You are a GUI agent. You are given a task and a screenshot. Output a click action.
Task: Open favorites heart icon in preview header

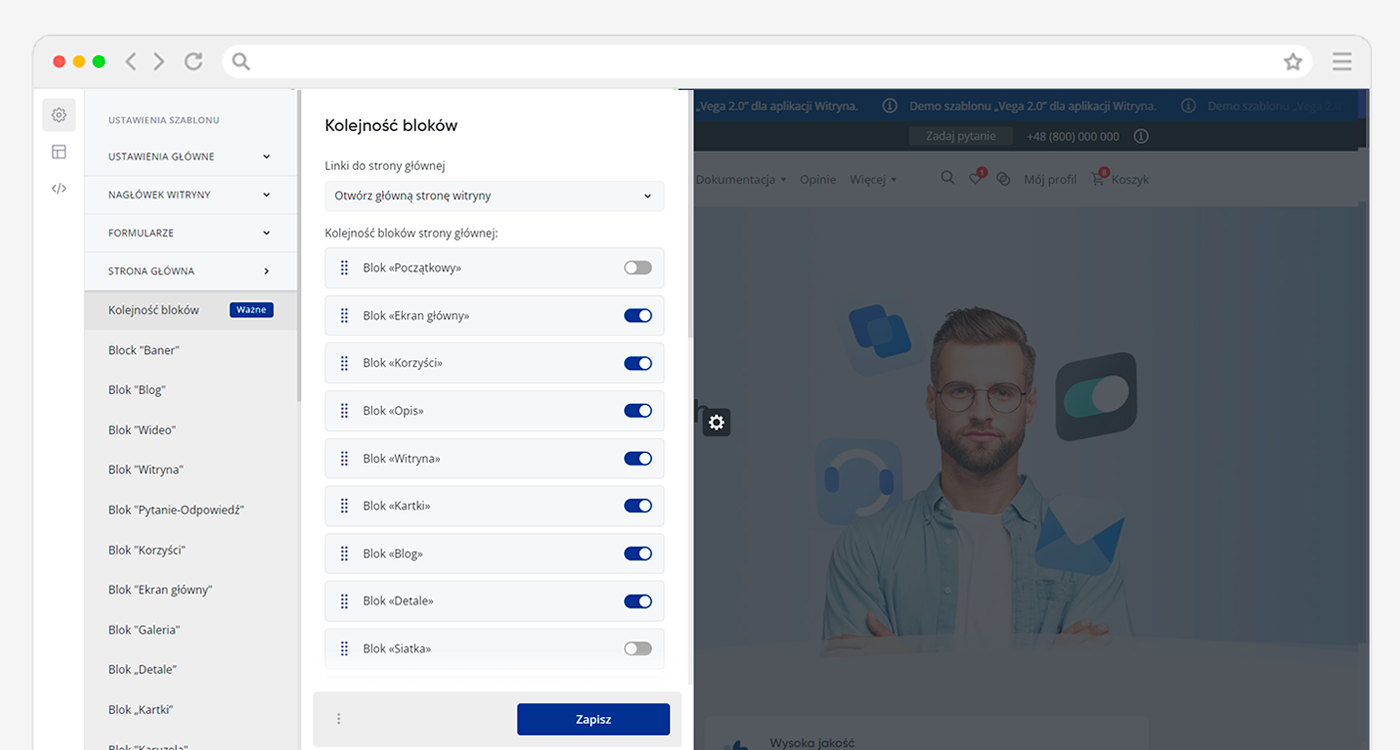click(976, 178)
